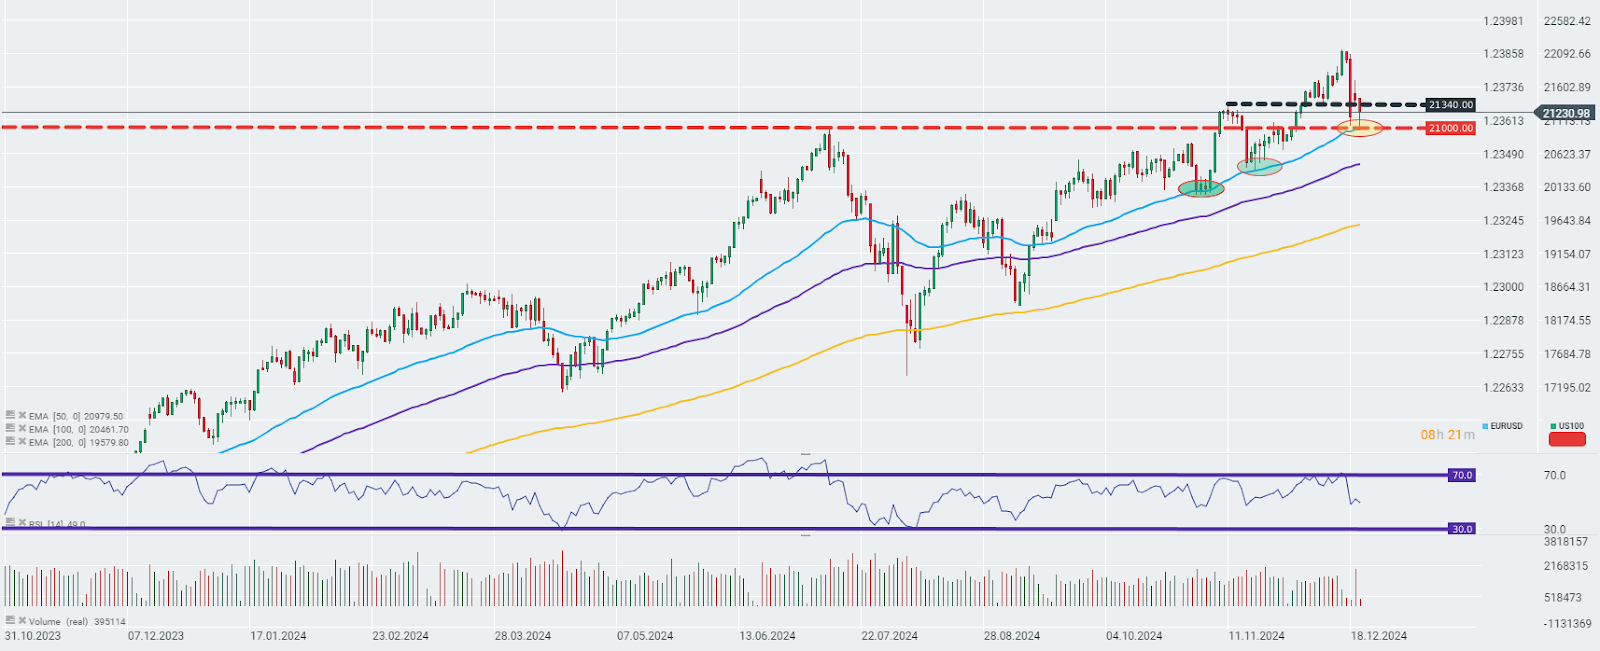Viewport: 1600px width, 651px height.
Task: Click the current price tag 21230.98
Action: point(1566,114)
